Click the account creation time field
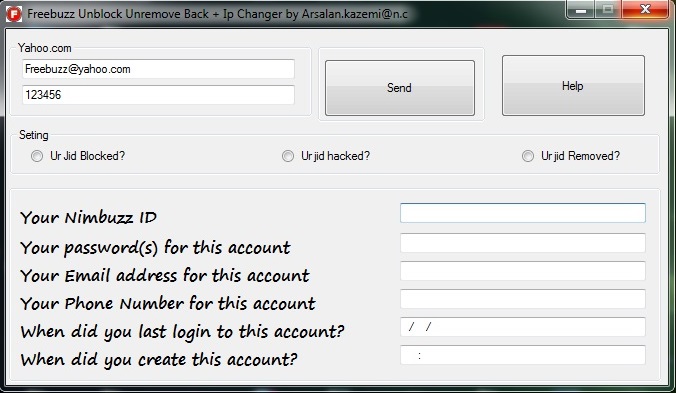Image resolution: width=676 pixels, height=393 pixels. tap(523, 355)
